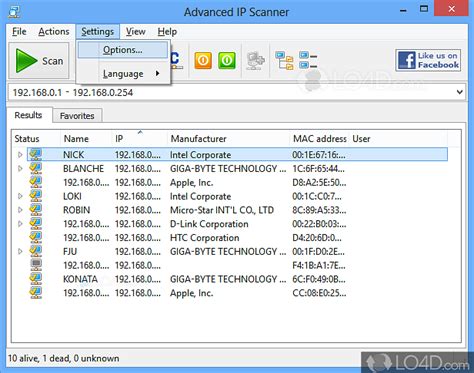
Task: Click status icon of ROBIN row
Action: 36,210
